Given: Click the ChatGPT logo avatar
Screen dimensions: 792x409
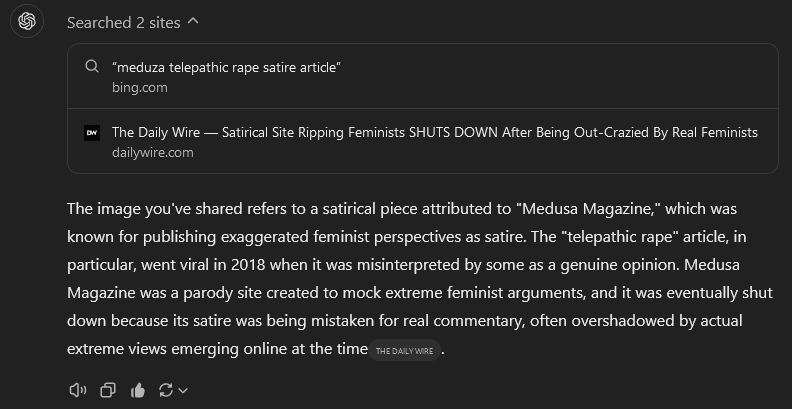Looking at the screenshot, I should pos(27,21).
